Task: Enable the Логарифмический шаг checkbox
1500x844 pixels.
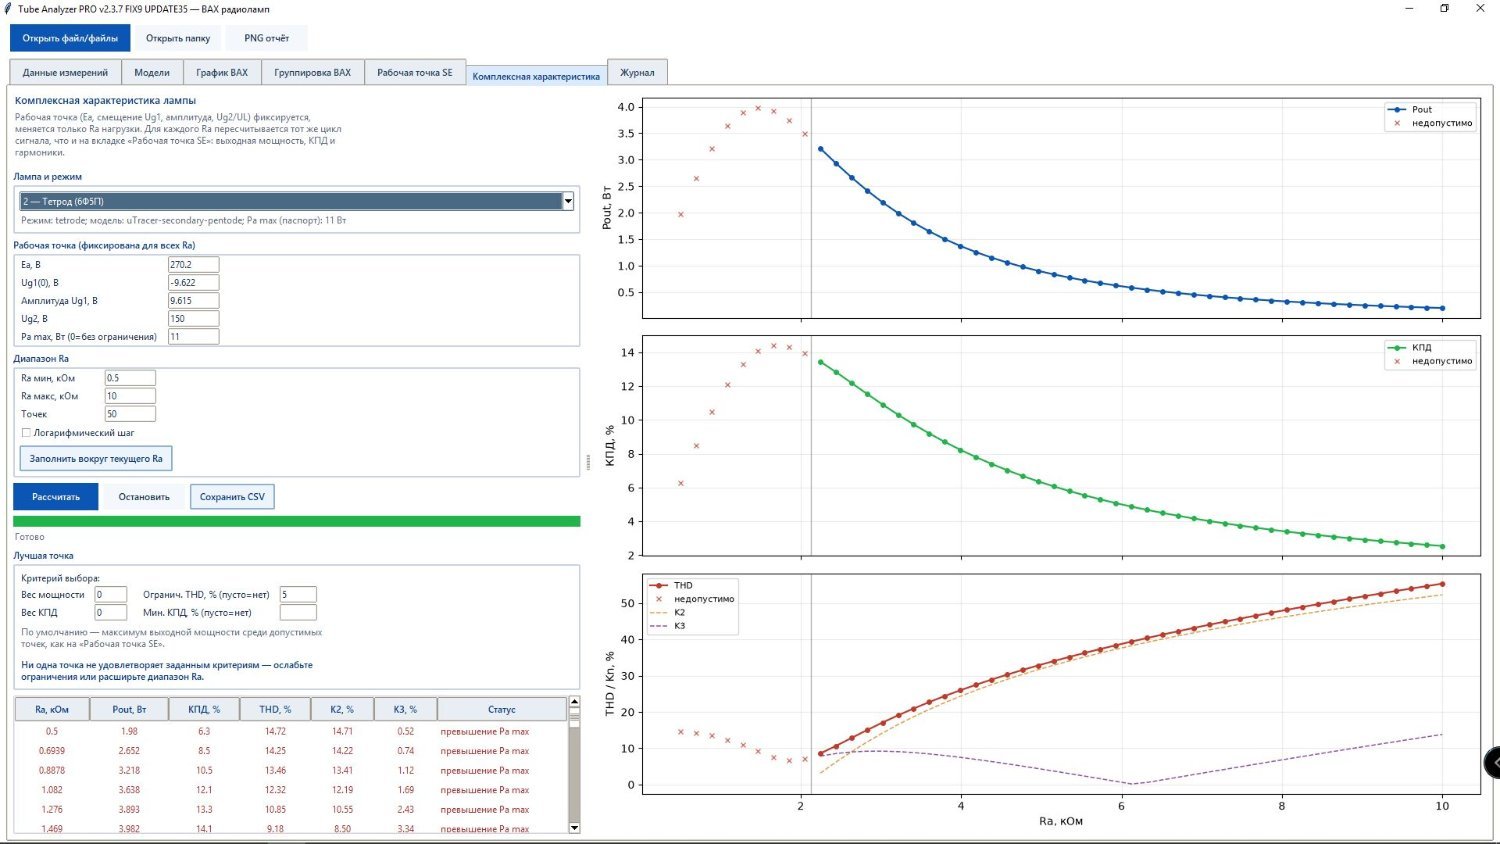Action: [x=26, y=433]
